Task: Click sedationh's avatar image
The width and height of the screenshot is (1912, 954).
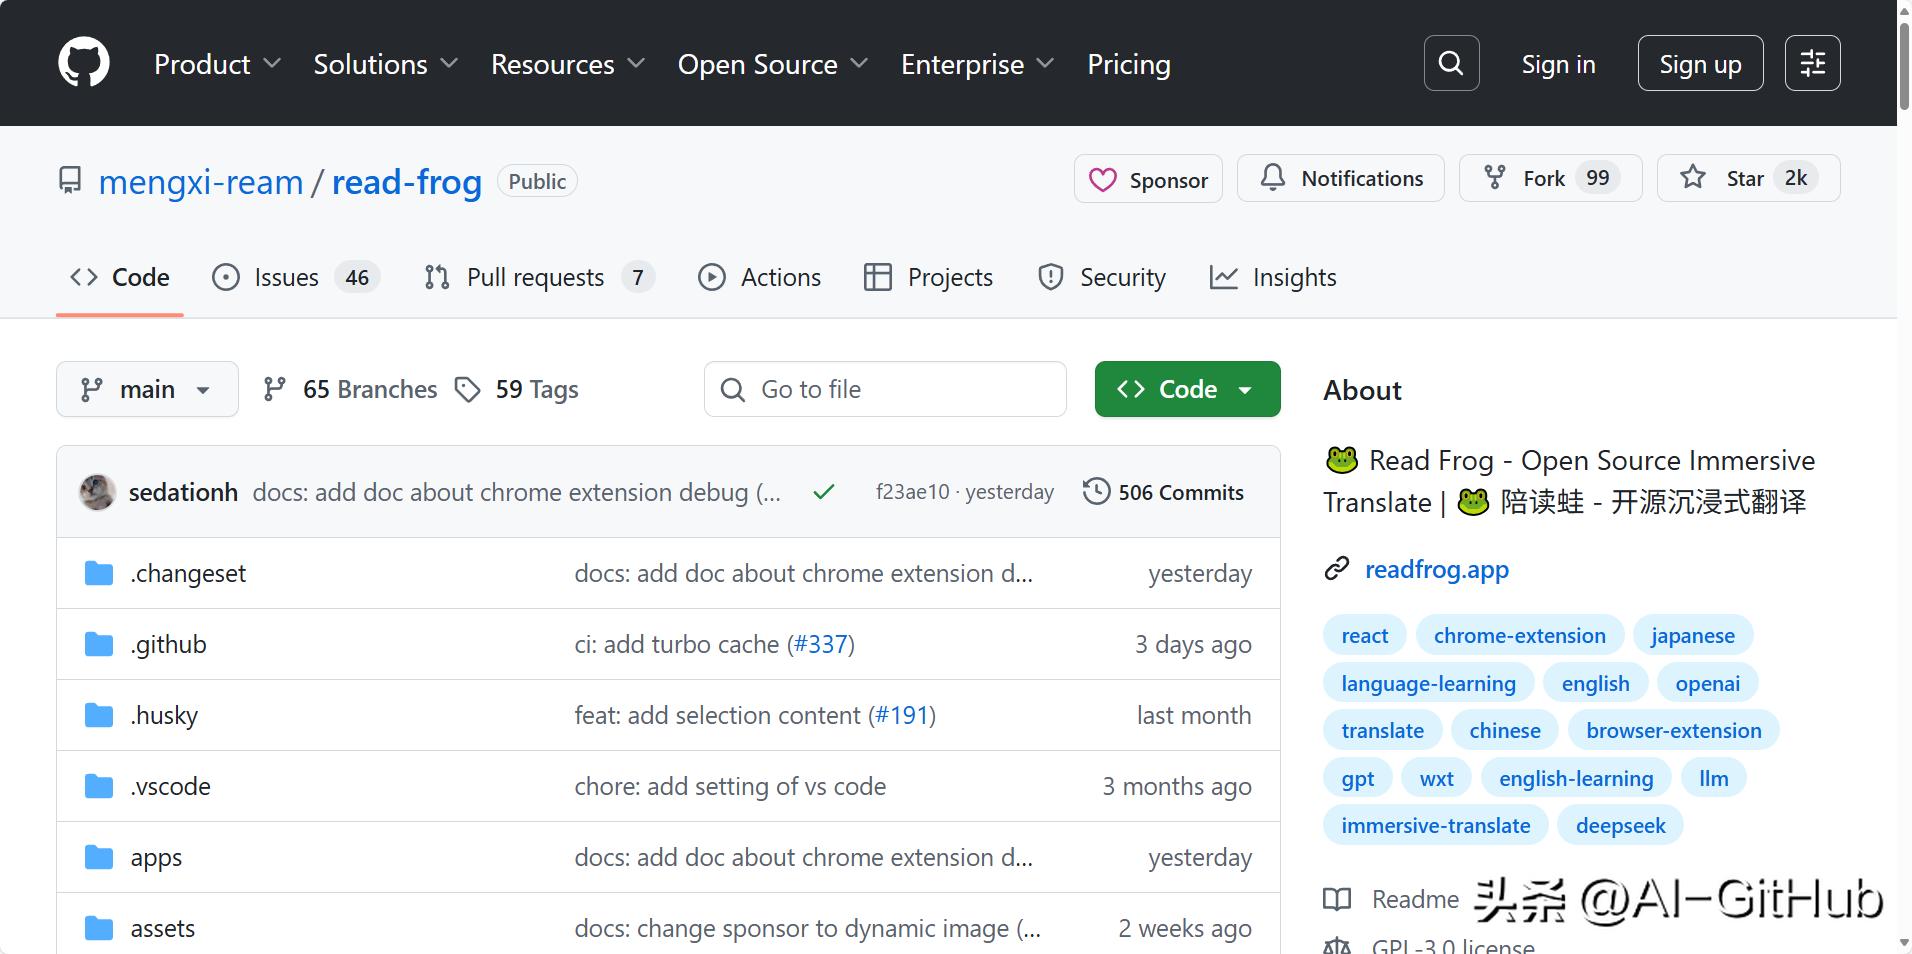Action: pos(97,492)
